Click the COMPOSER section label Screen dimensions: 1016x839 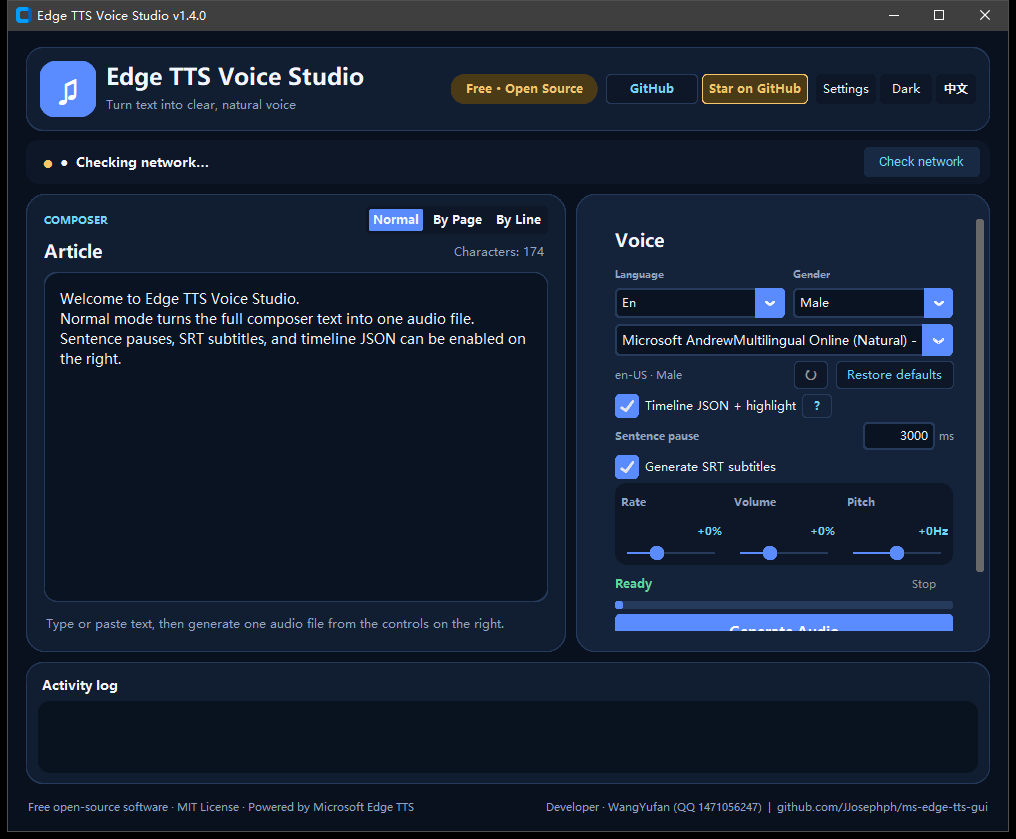coord(76,220)
